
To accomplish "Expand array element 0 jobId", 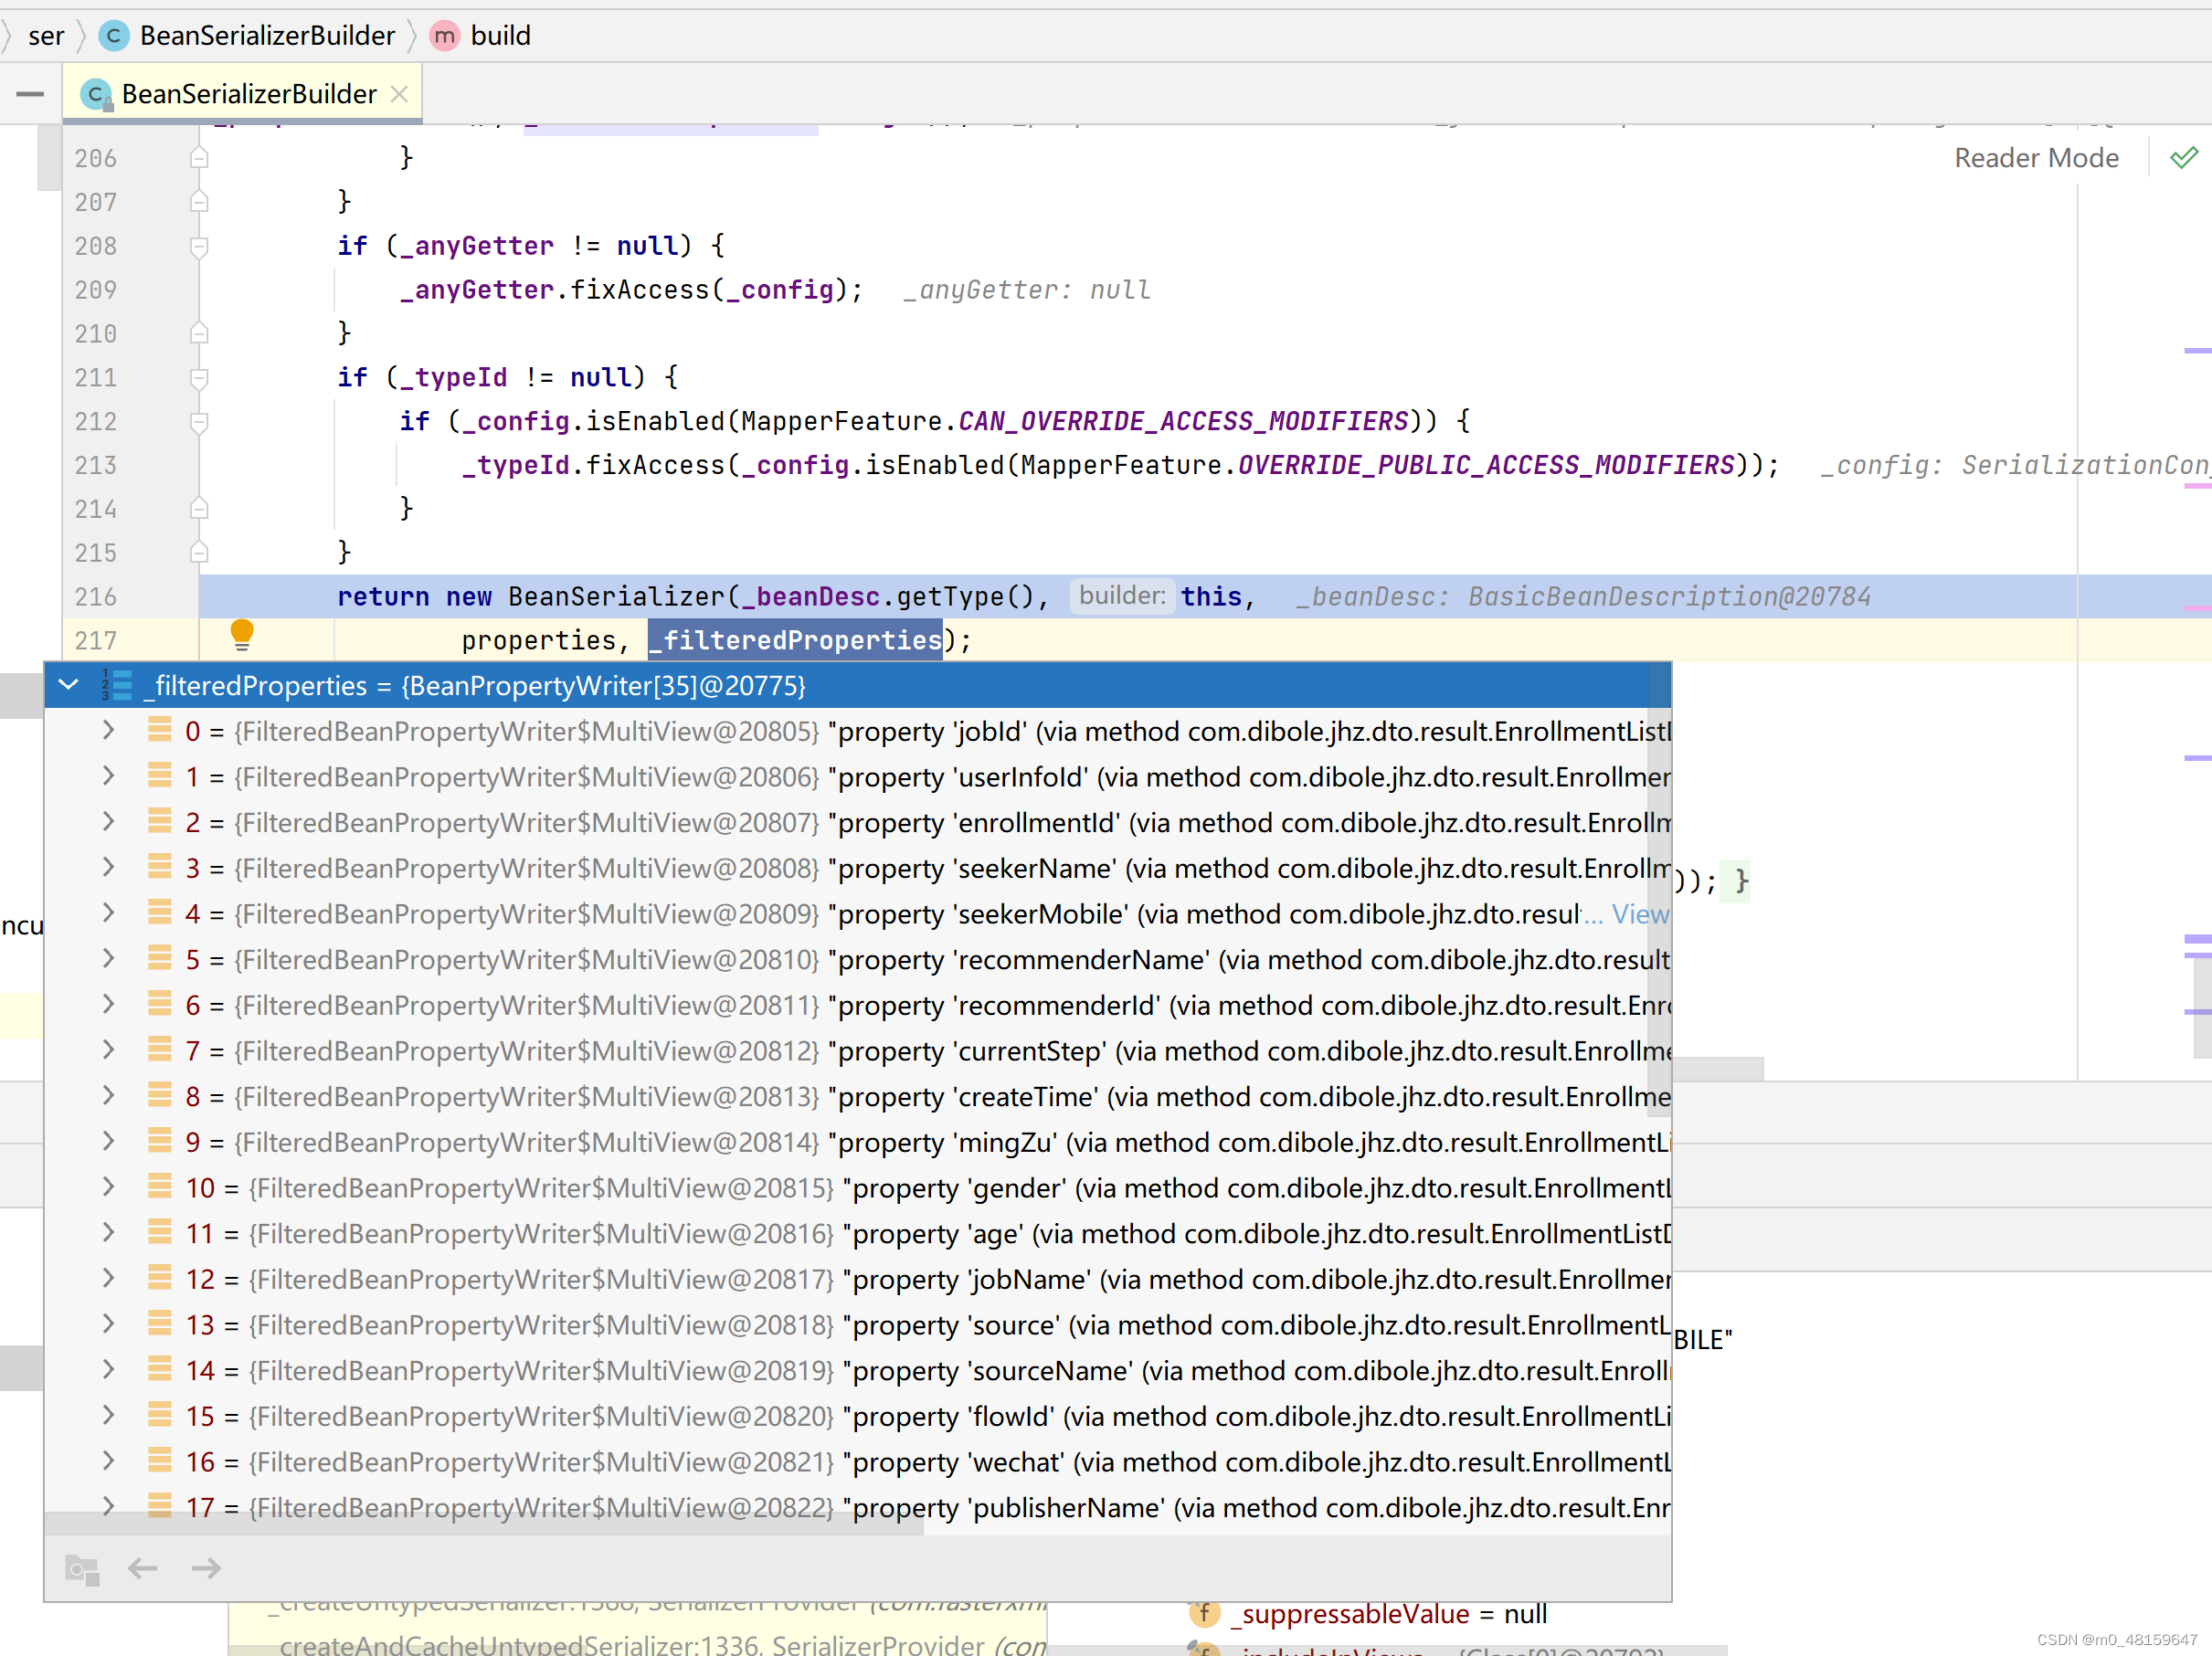I will click(x=108, y=731).
